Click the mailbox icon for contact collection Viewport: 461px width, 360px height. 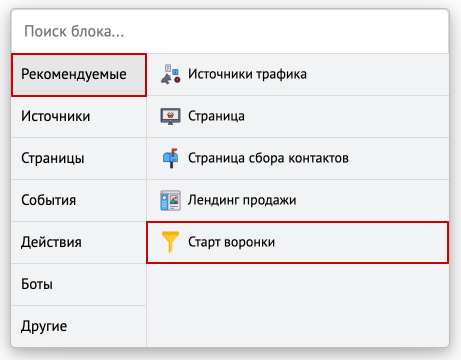pyautogui.click(x=171, y=158)
